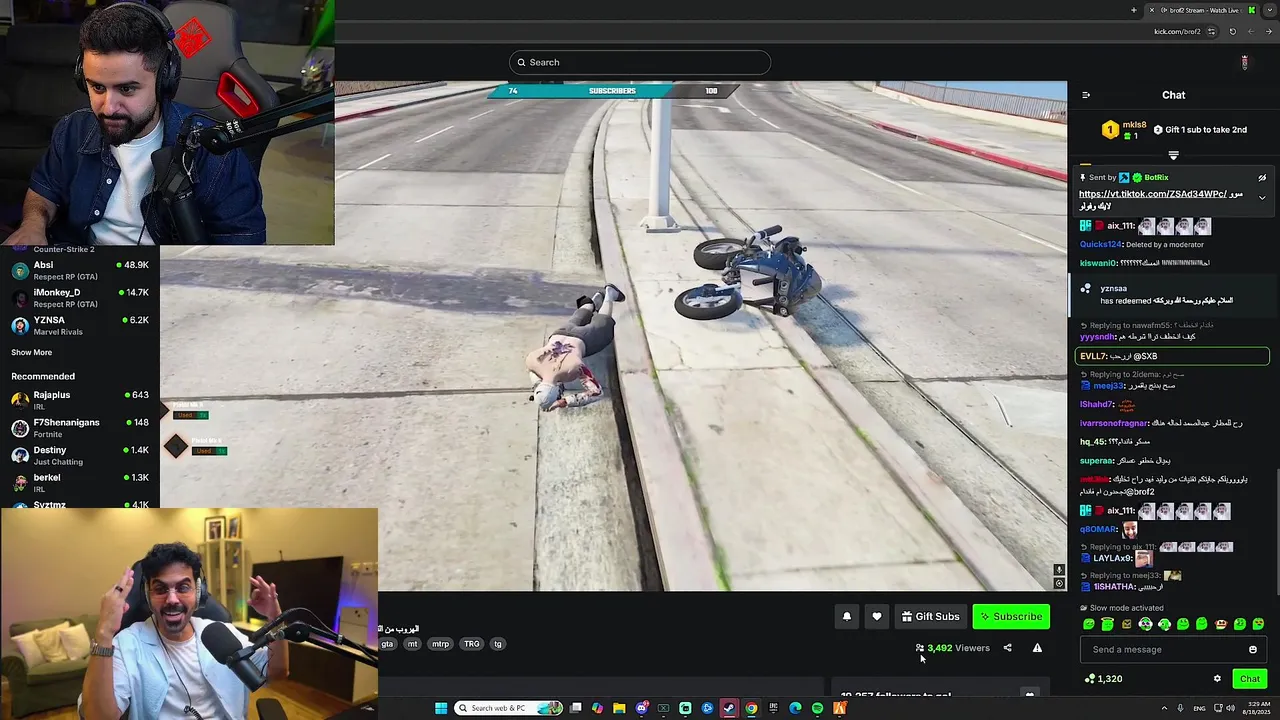Click username EVLL7 in chat
The height and width of the screenshot is (720, 1280).
pos(1093,356)
